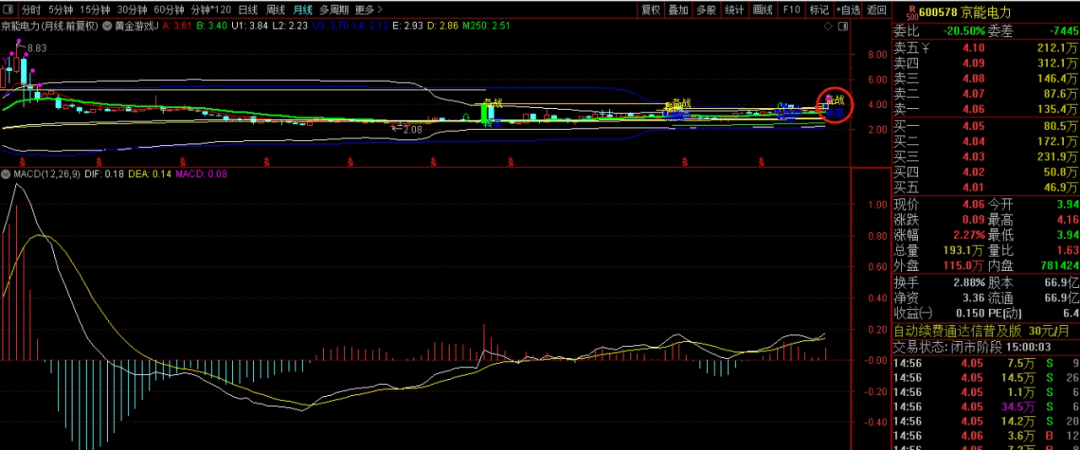
Task: Open the 画线 drawing tools
Action: click(x=762, y=10)
